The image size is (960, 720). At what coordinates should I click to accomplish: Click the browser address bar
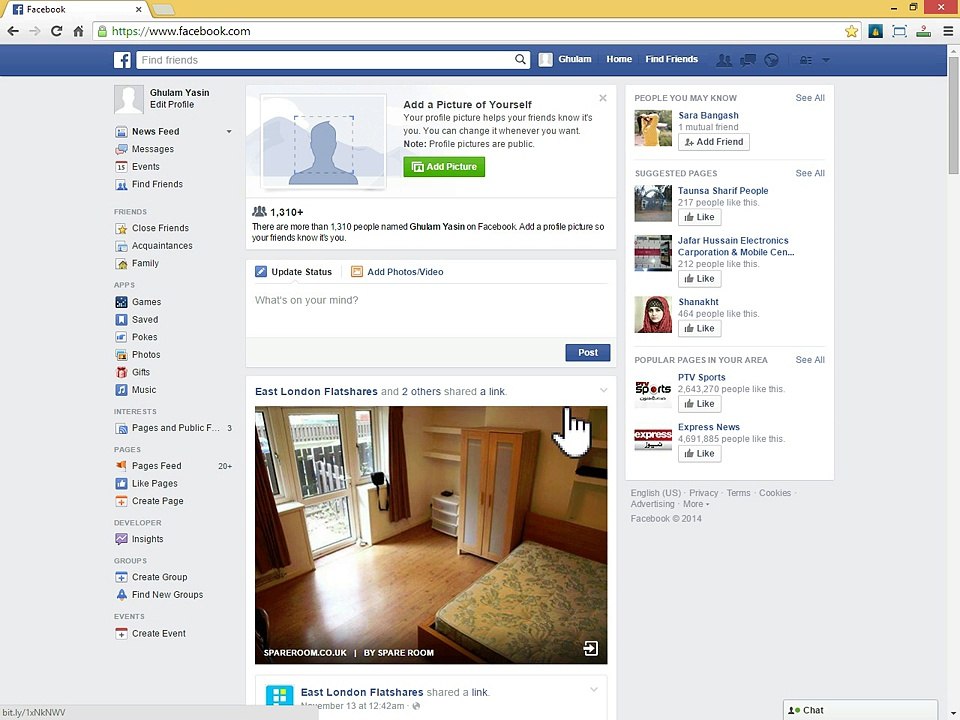click(x=474, y=31)
